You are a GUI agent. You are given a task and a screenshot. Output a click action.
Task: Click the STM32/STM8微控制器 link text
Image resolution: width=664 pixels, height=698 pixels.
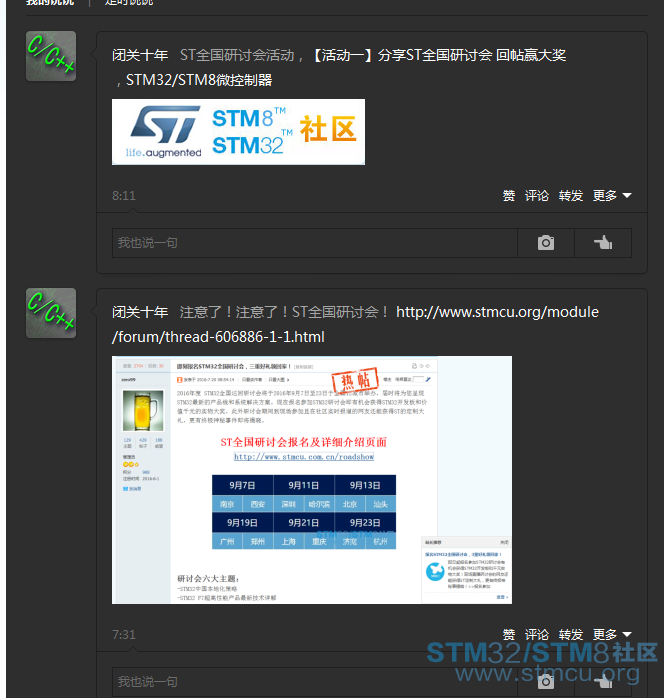[x=199, y=80]
